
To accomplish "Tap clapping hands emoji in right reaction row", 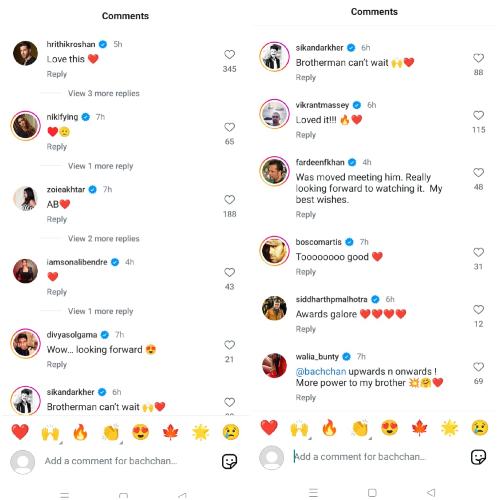I will tap(360, 428).
